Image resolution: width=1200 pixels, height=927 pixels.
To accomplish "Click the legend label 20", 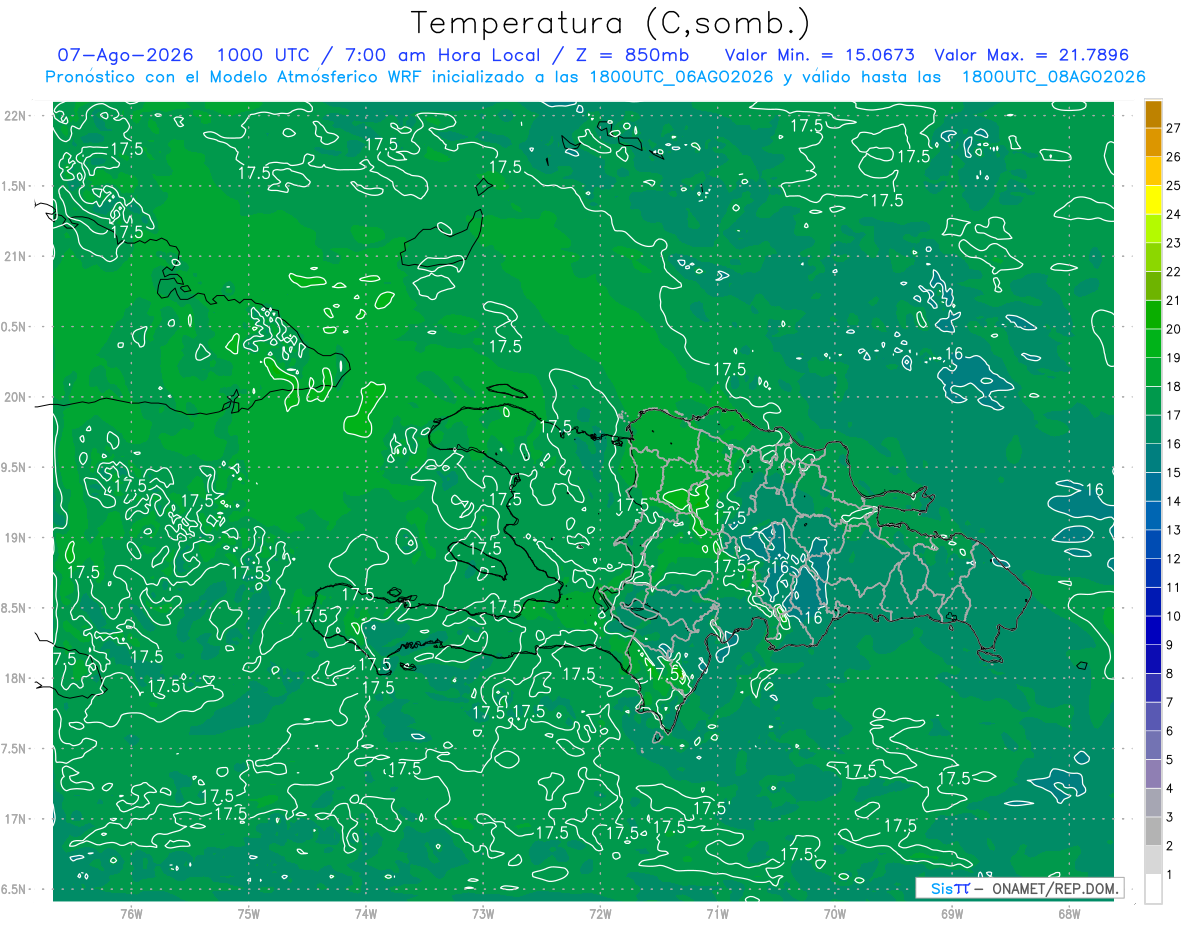I will [1173, 329].
